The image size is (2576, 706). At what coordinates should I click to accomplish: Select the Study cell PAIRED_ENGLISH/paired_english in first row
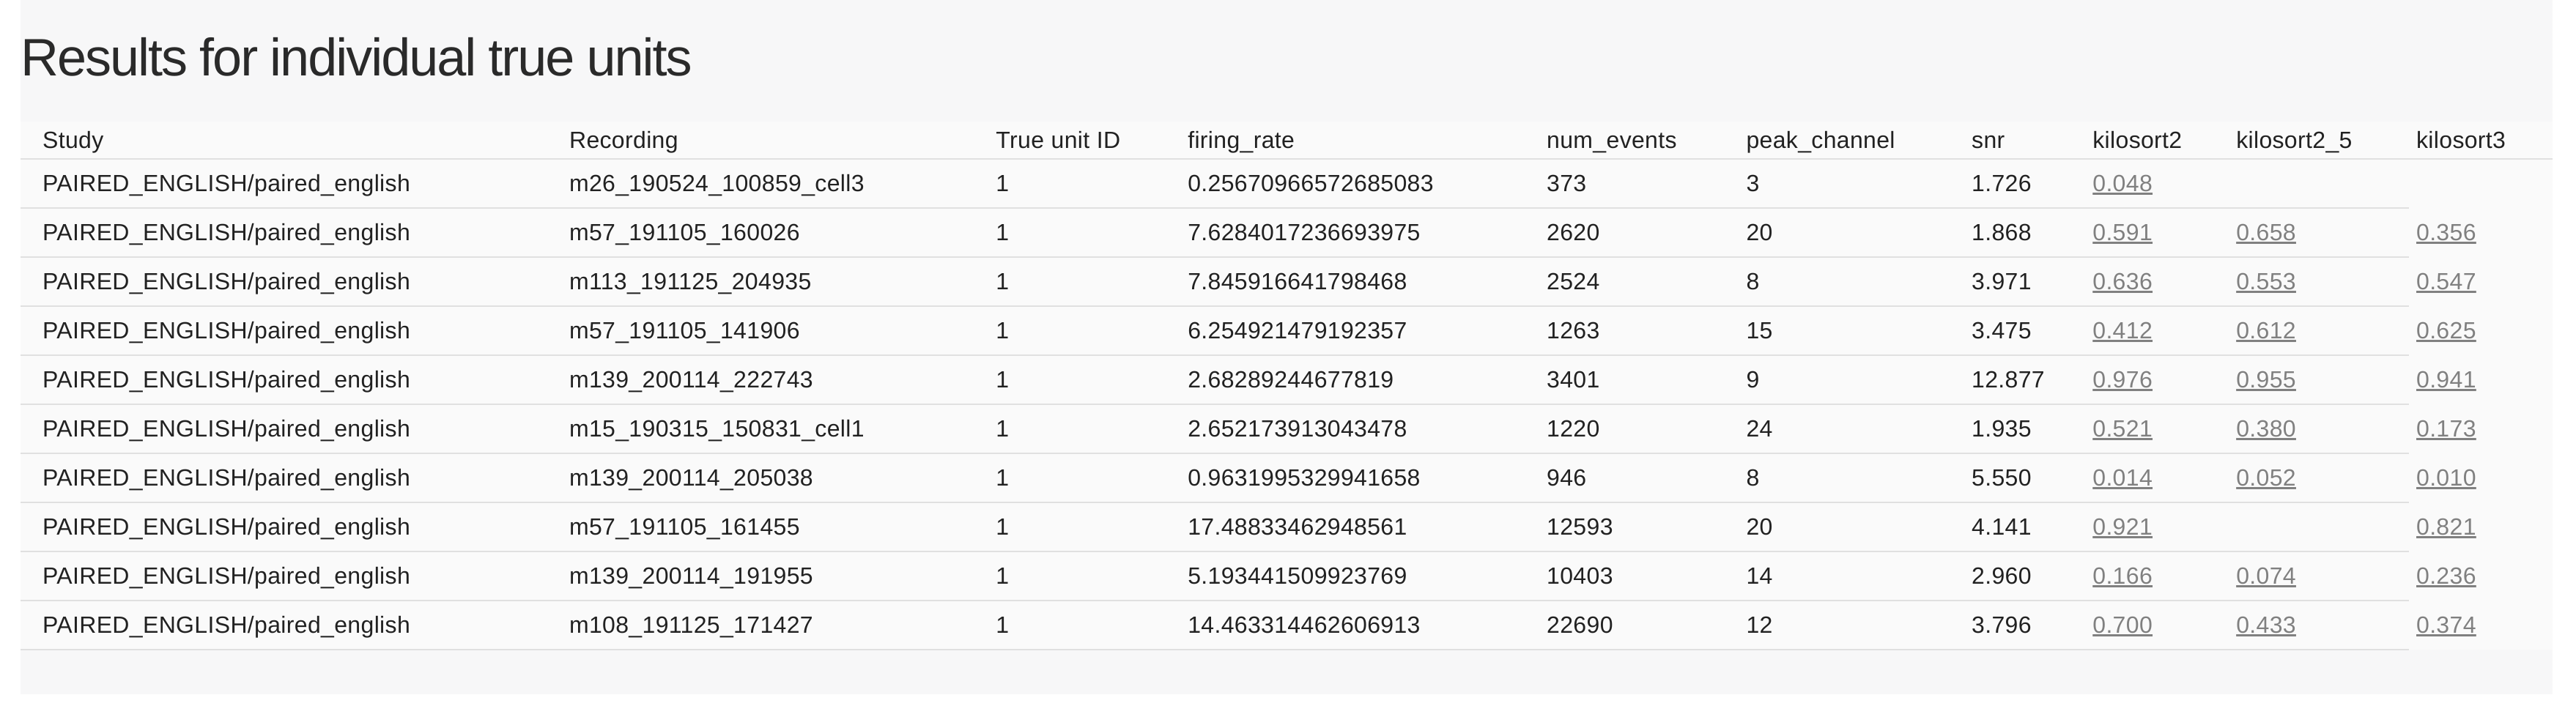tap(226, 183)
